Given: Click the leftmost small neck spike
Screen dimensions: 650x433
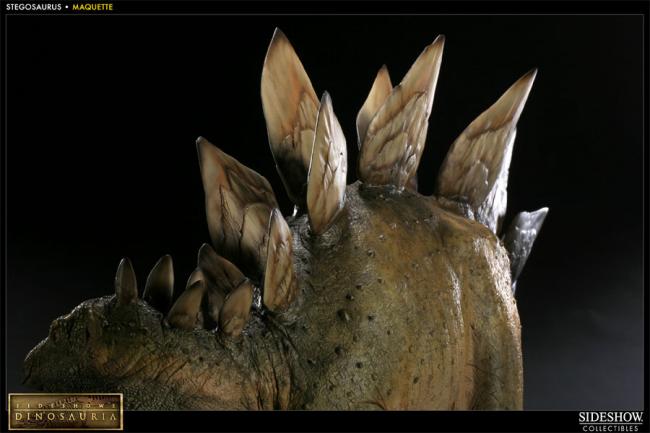Looking at the screenshot, I should [126, 281].
